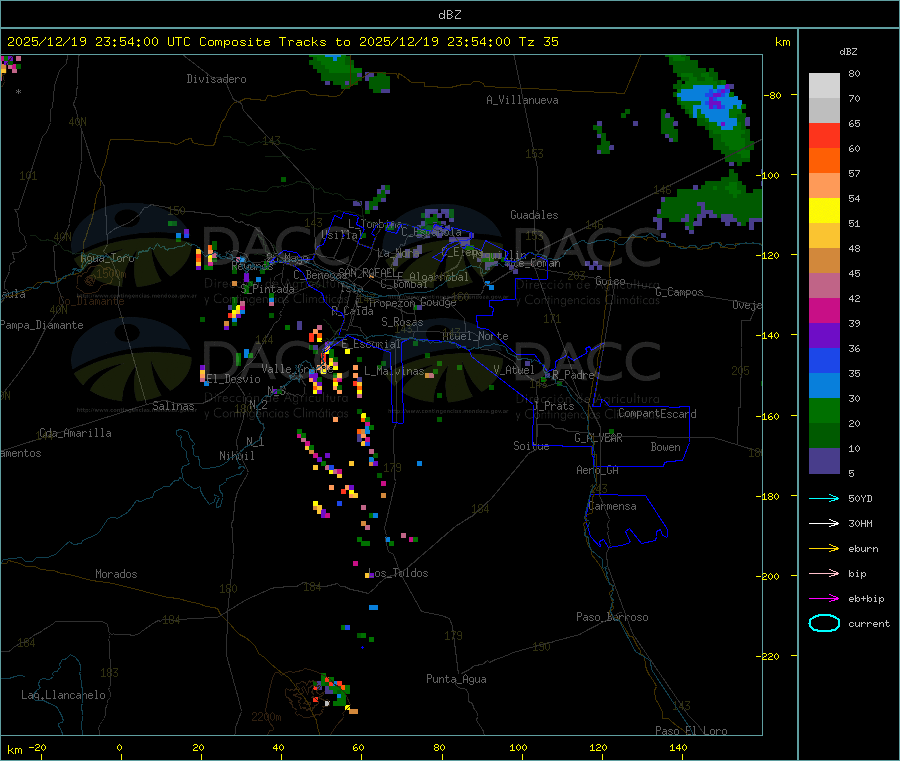Screen dimensions: 900x761
Task: Click the 'Bowen' map label
Action: pos(665,447)
